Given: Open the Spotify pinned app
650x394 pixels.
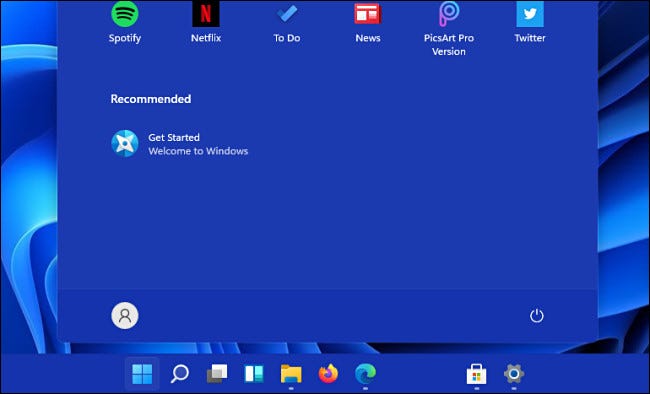Looking at the screenshot, I should click(125, 23).
